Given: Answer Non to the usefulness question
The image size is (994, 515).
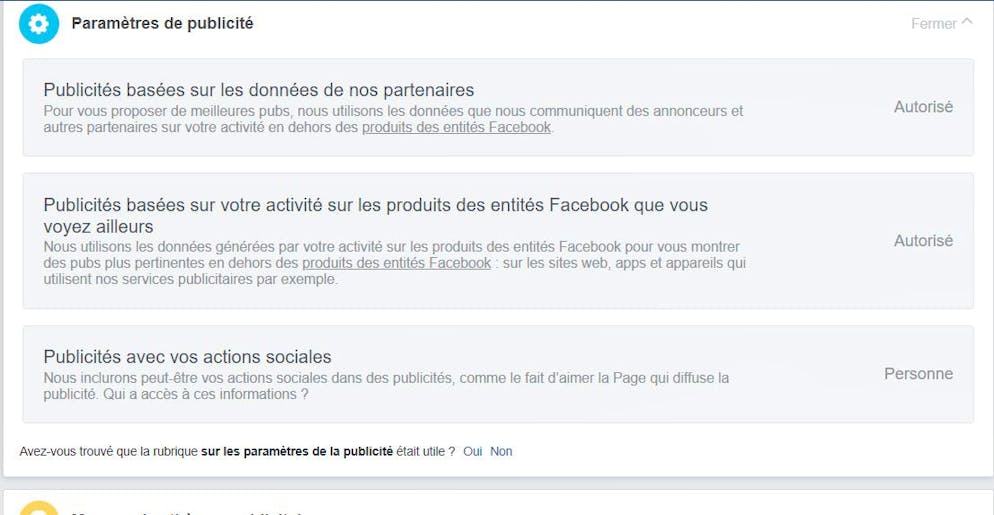Looking at the screenshot, I should tap(501, 452).
